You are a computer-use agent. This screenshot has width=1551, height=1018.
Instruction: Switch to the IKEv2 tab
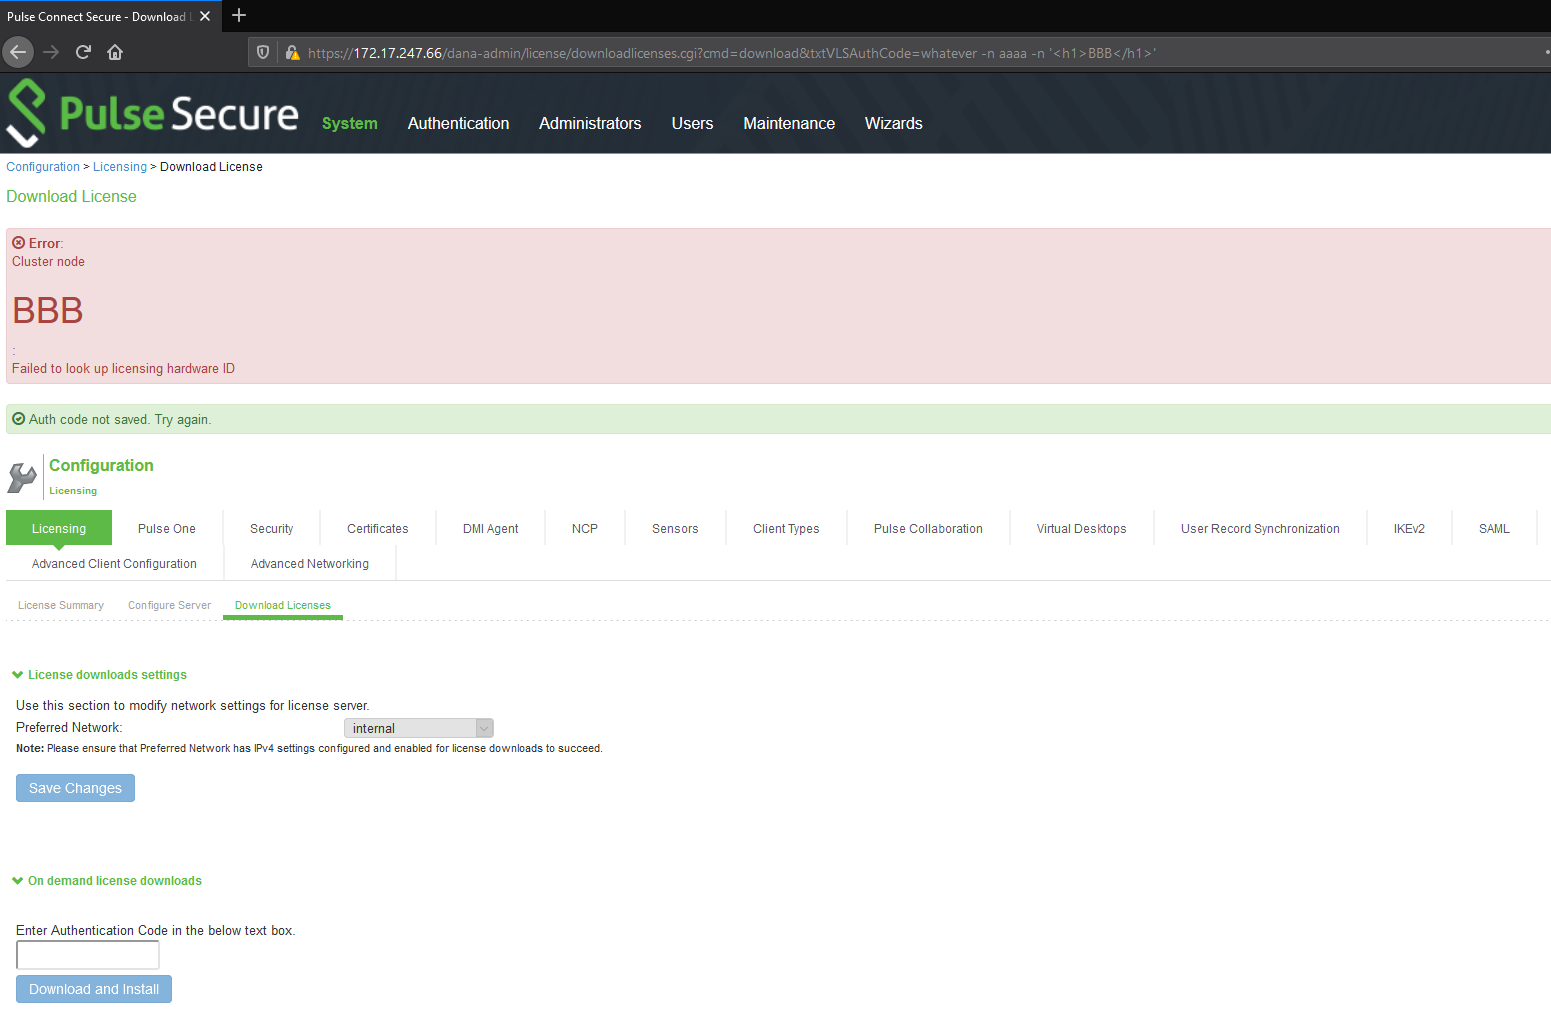pos(1409,528)
